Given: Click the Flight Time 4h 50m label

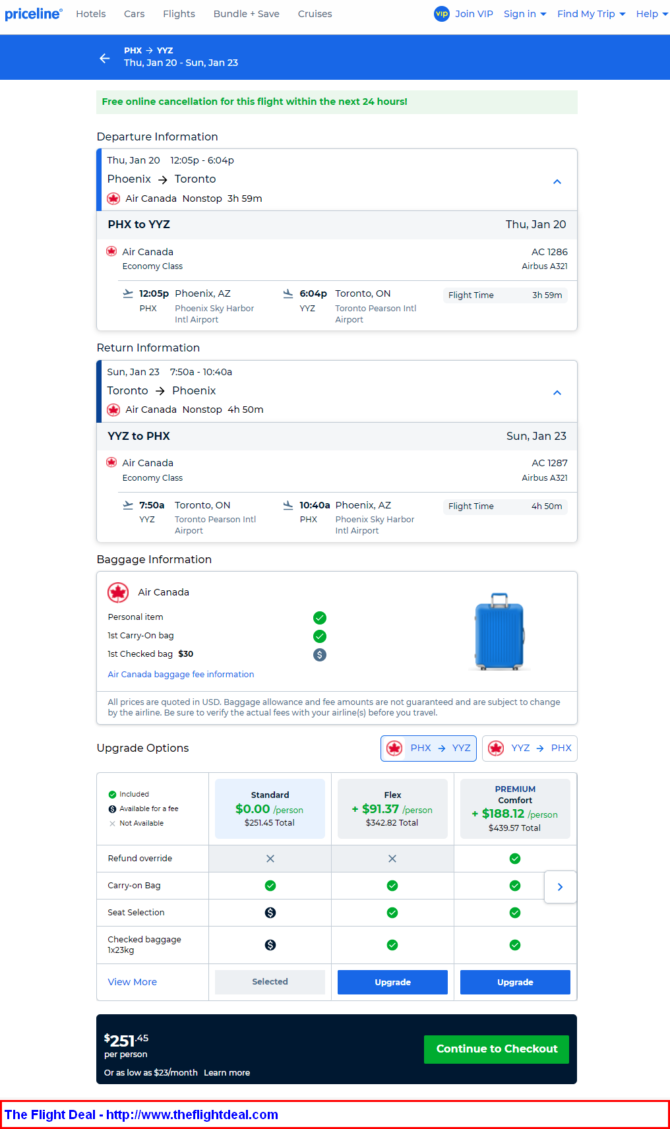Looking at the screenshot, I should pos(505,506).
